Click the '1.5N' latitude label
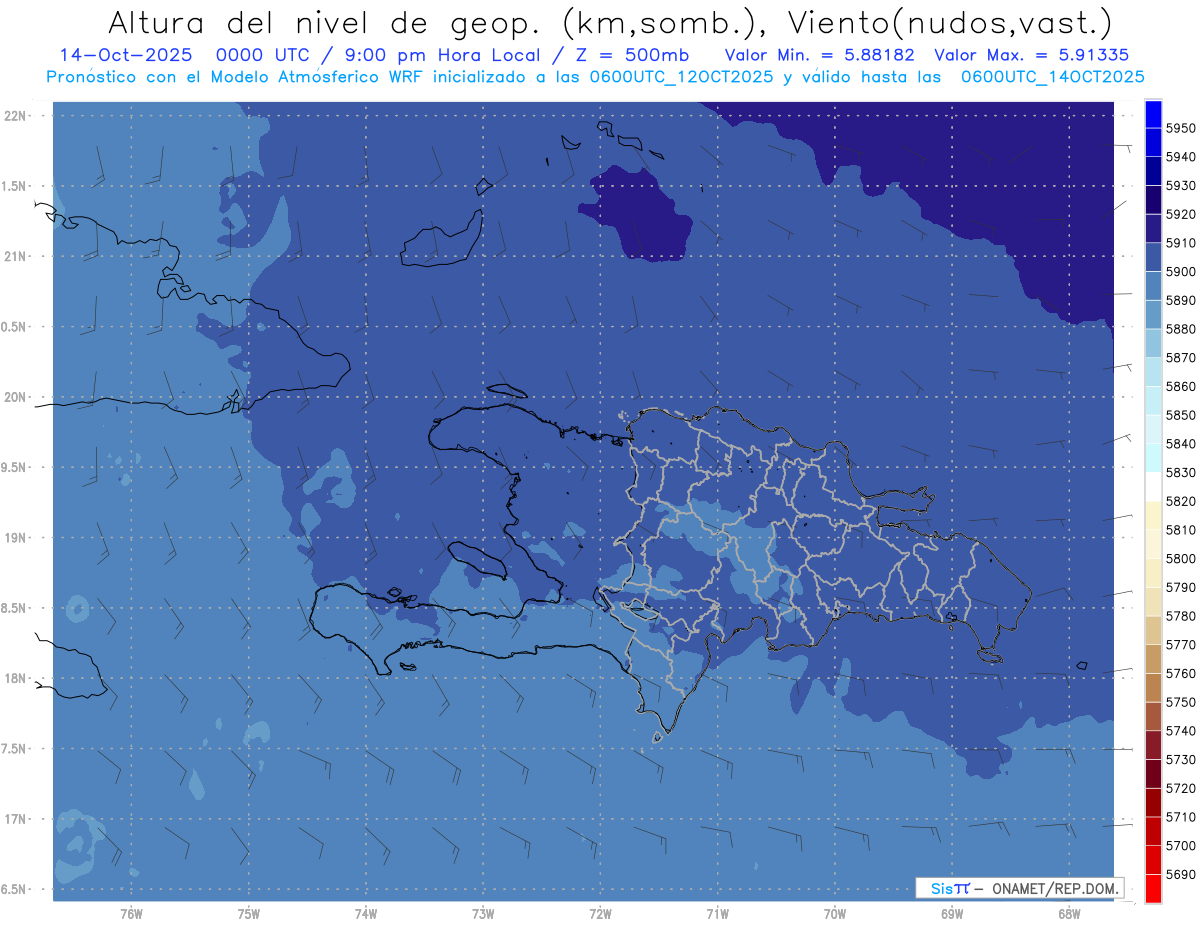The width and height of the screenshot is (1200, 927). 13,186
